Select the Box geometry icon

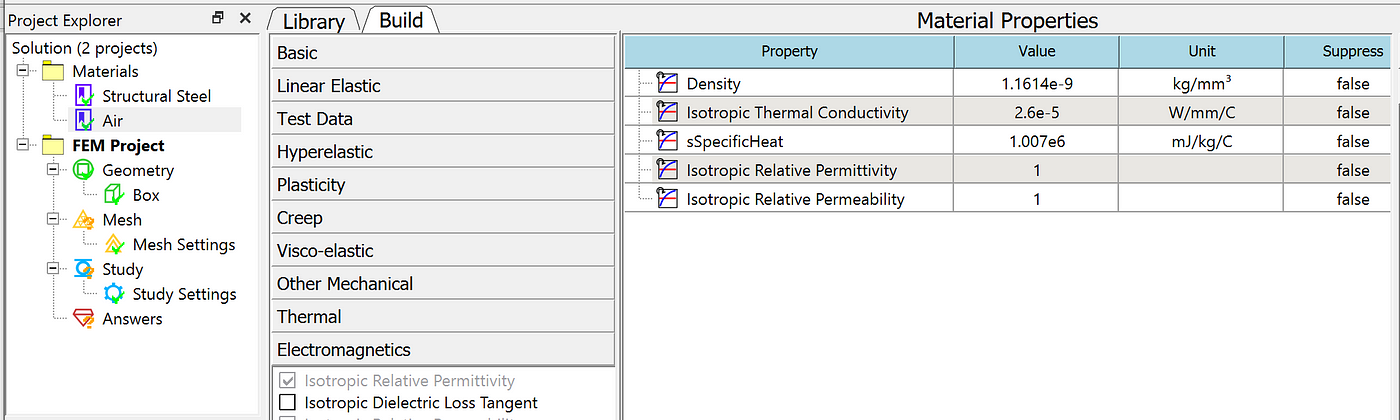114,195
